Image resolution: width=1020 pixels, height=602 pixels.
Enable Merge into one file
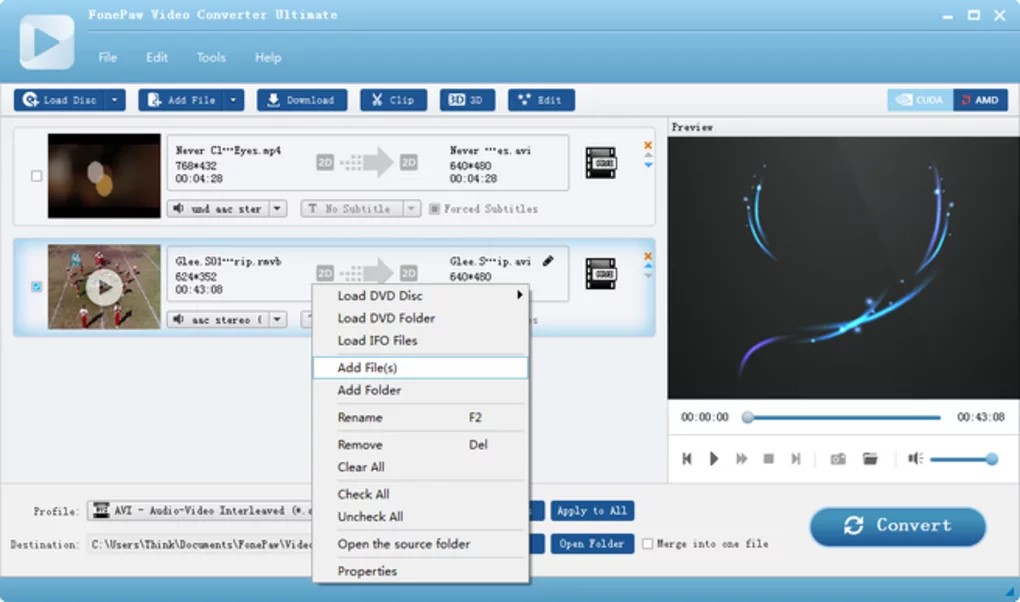tap(649, 544)
